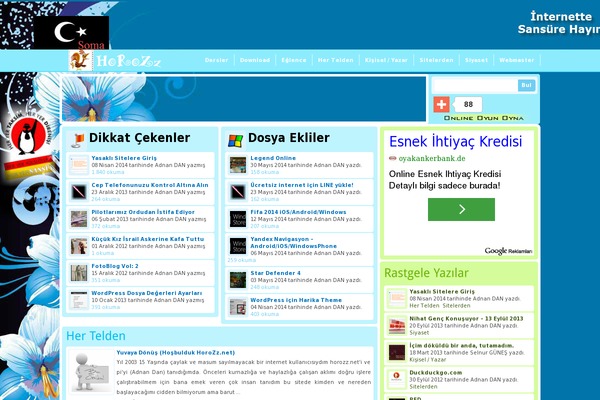Click the flag icon beside Dikkat Çekenler
Screen dimensions: 600x400
pos(77,139)
